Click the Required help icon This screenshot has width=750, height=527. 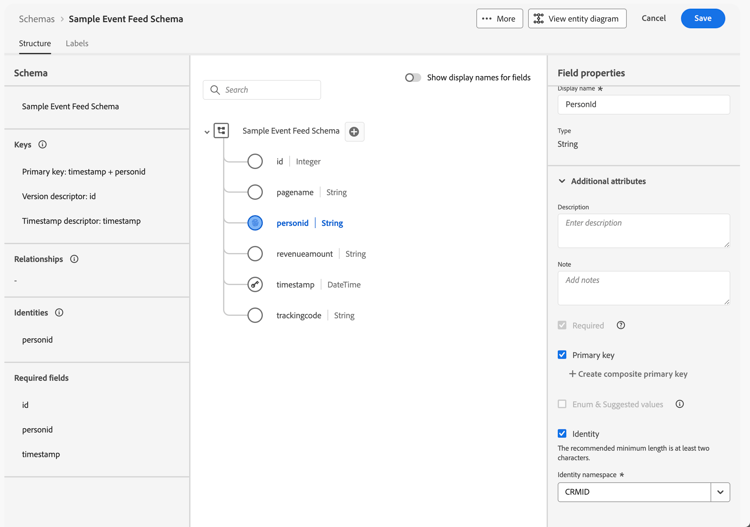pos(621,325)
